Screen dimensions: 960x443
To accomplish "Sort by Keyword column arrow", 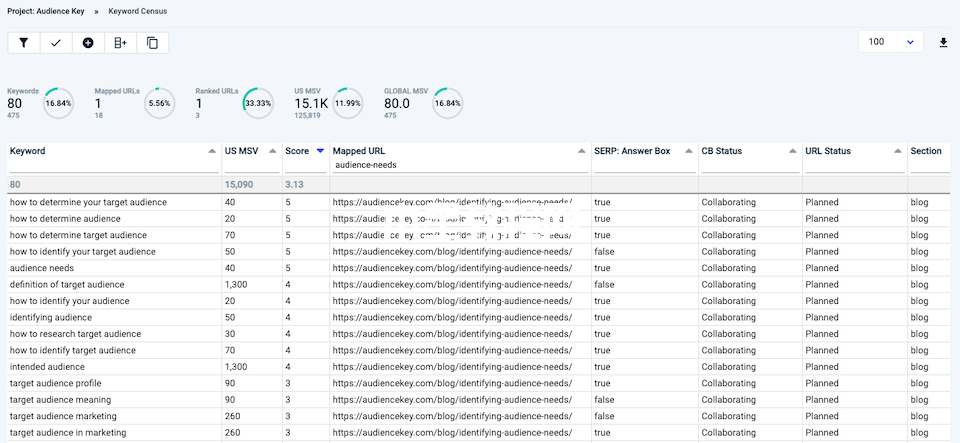I will [212, 151].
